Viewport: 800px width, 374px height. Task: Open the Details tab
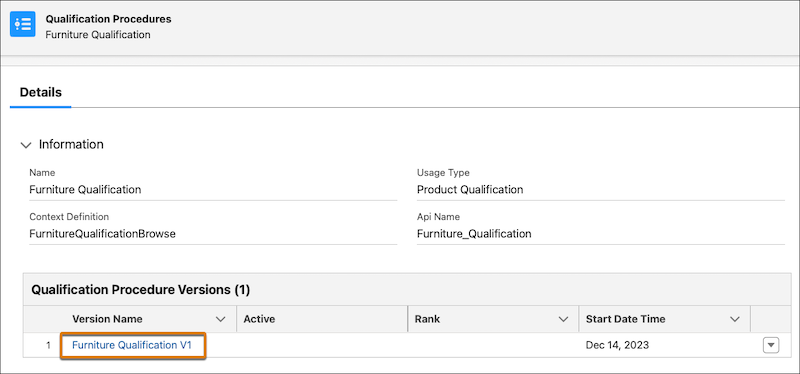coord(41,93)
